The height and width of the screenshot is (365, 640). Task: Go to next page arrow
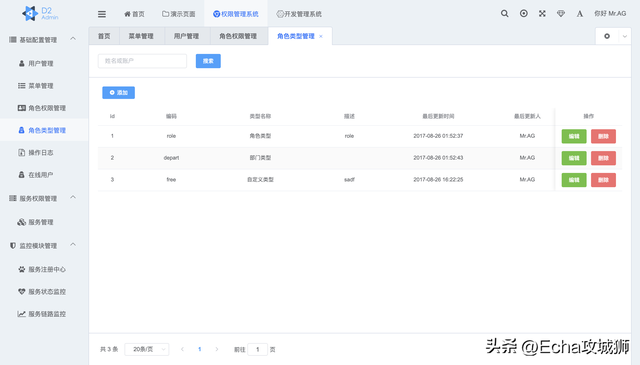pyautogui.click(x=217, y=349)
